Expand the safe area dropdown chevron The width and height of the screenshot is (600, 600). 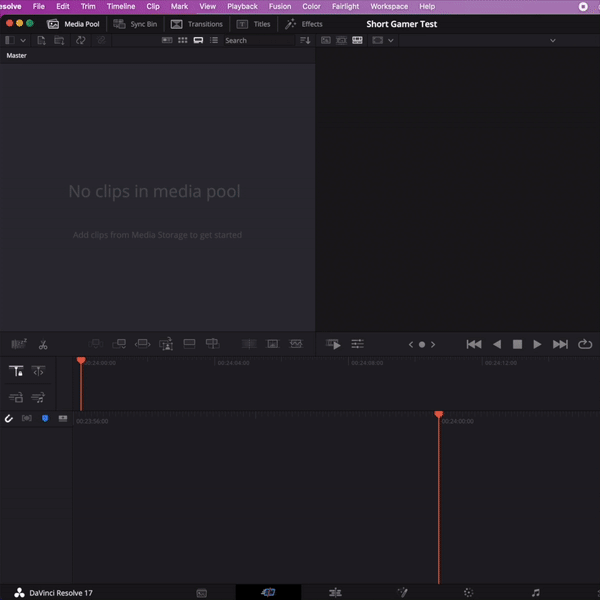tap(391, 40)
